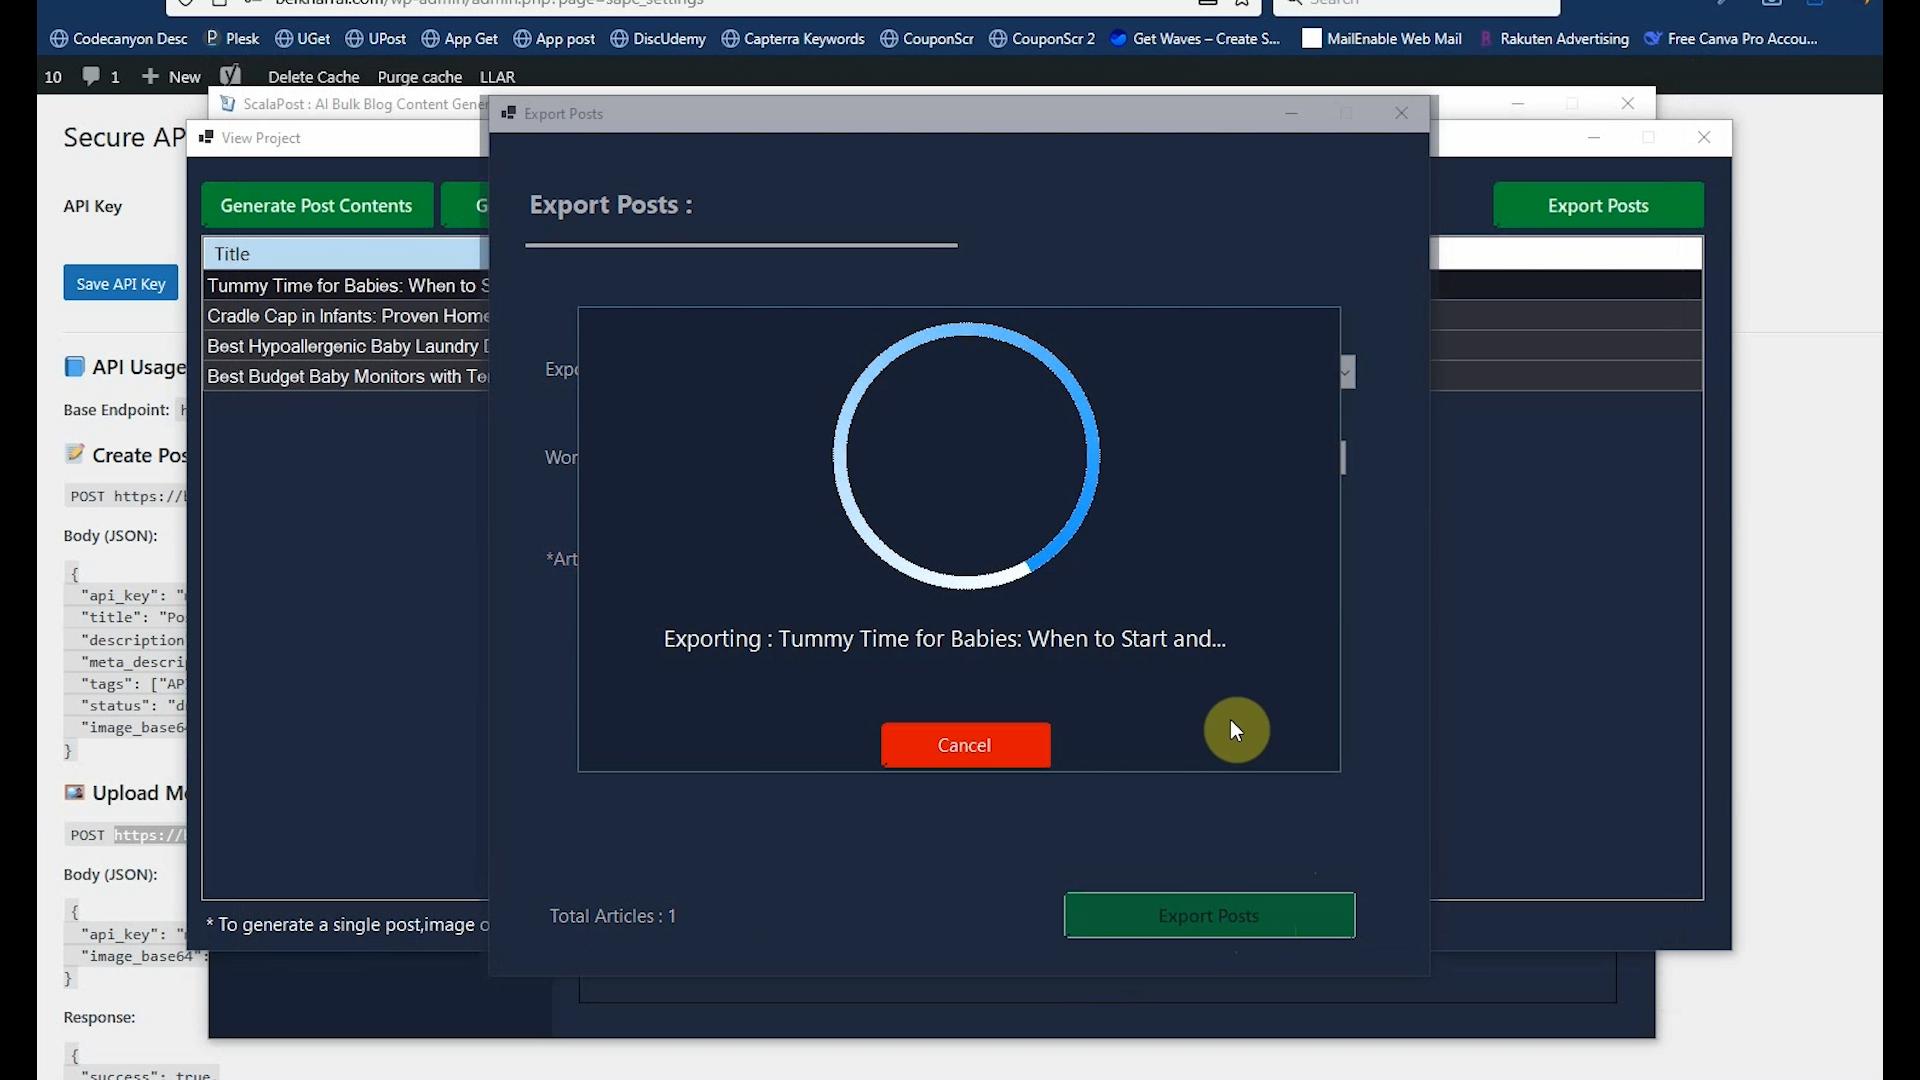Viewport: 1920px width, 1080px height.
Task: Open the export format dropdown
Action: (1345, 371)
